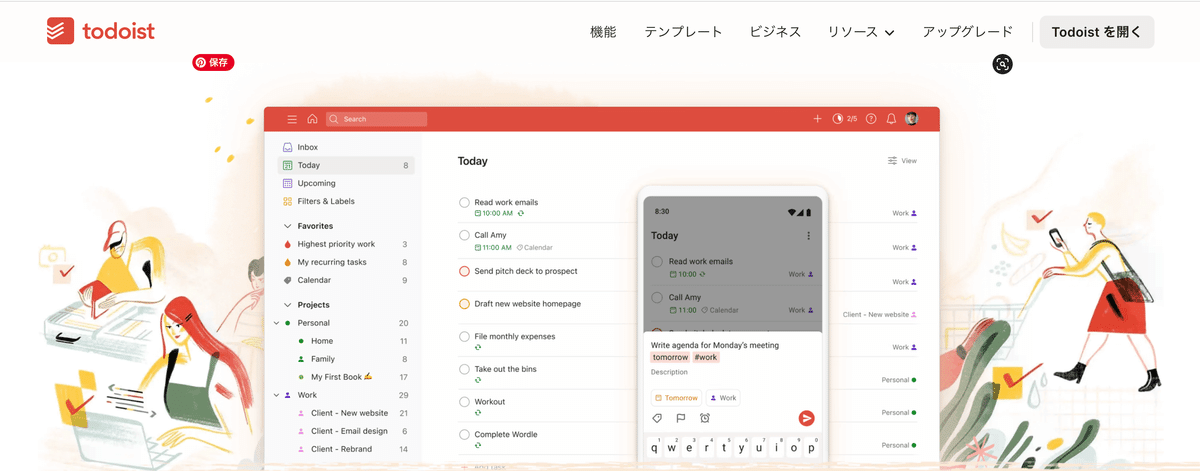This screenshot has width=1200, height=471.
Task: Open the 機能 menu item
Action: point(603,32)
